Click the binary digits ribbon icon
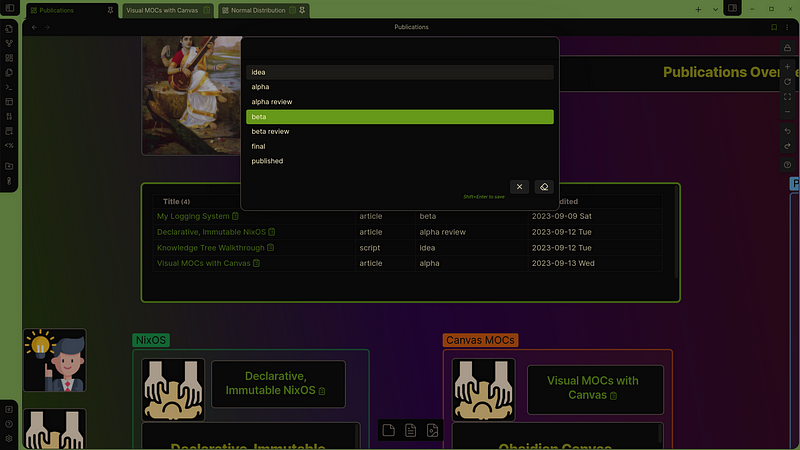 (x=9, y=116)
